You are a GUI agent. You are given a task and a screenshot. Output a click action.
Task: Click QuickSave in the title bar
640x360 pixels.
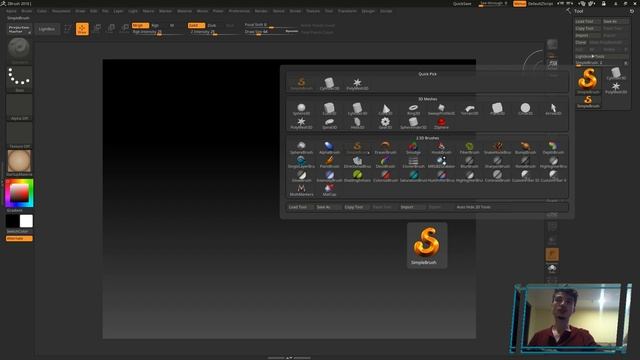462,4
